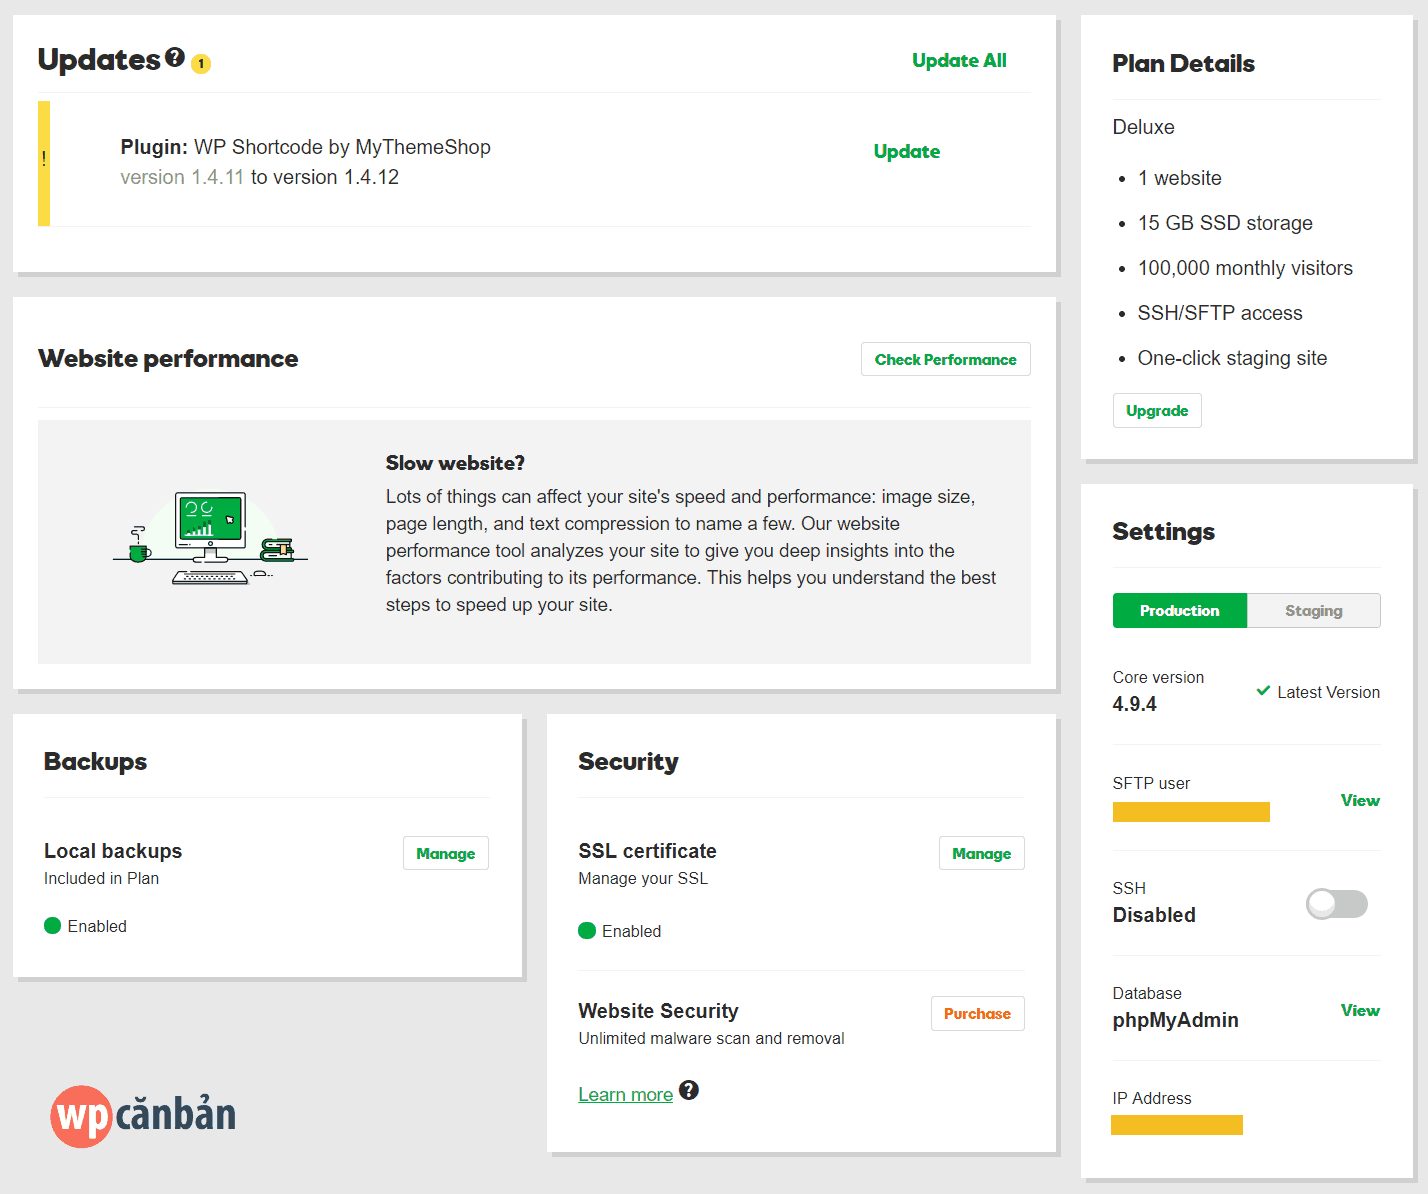Image resolution: width=1428 pixels, height=1194 pixels.
Task: Click the green Enabled dot under Local backups
Action: coord(51,925)
